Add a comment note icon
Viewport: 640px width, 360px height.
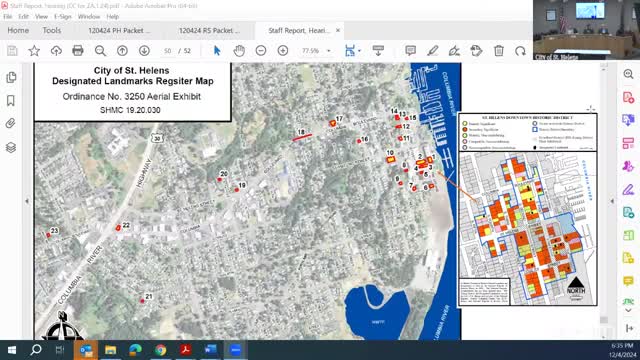[x=411, y=51]
